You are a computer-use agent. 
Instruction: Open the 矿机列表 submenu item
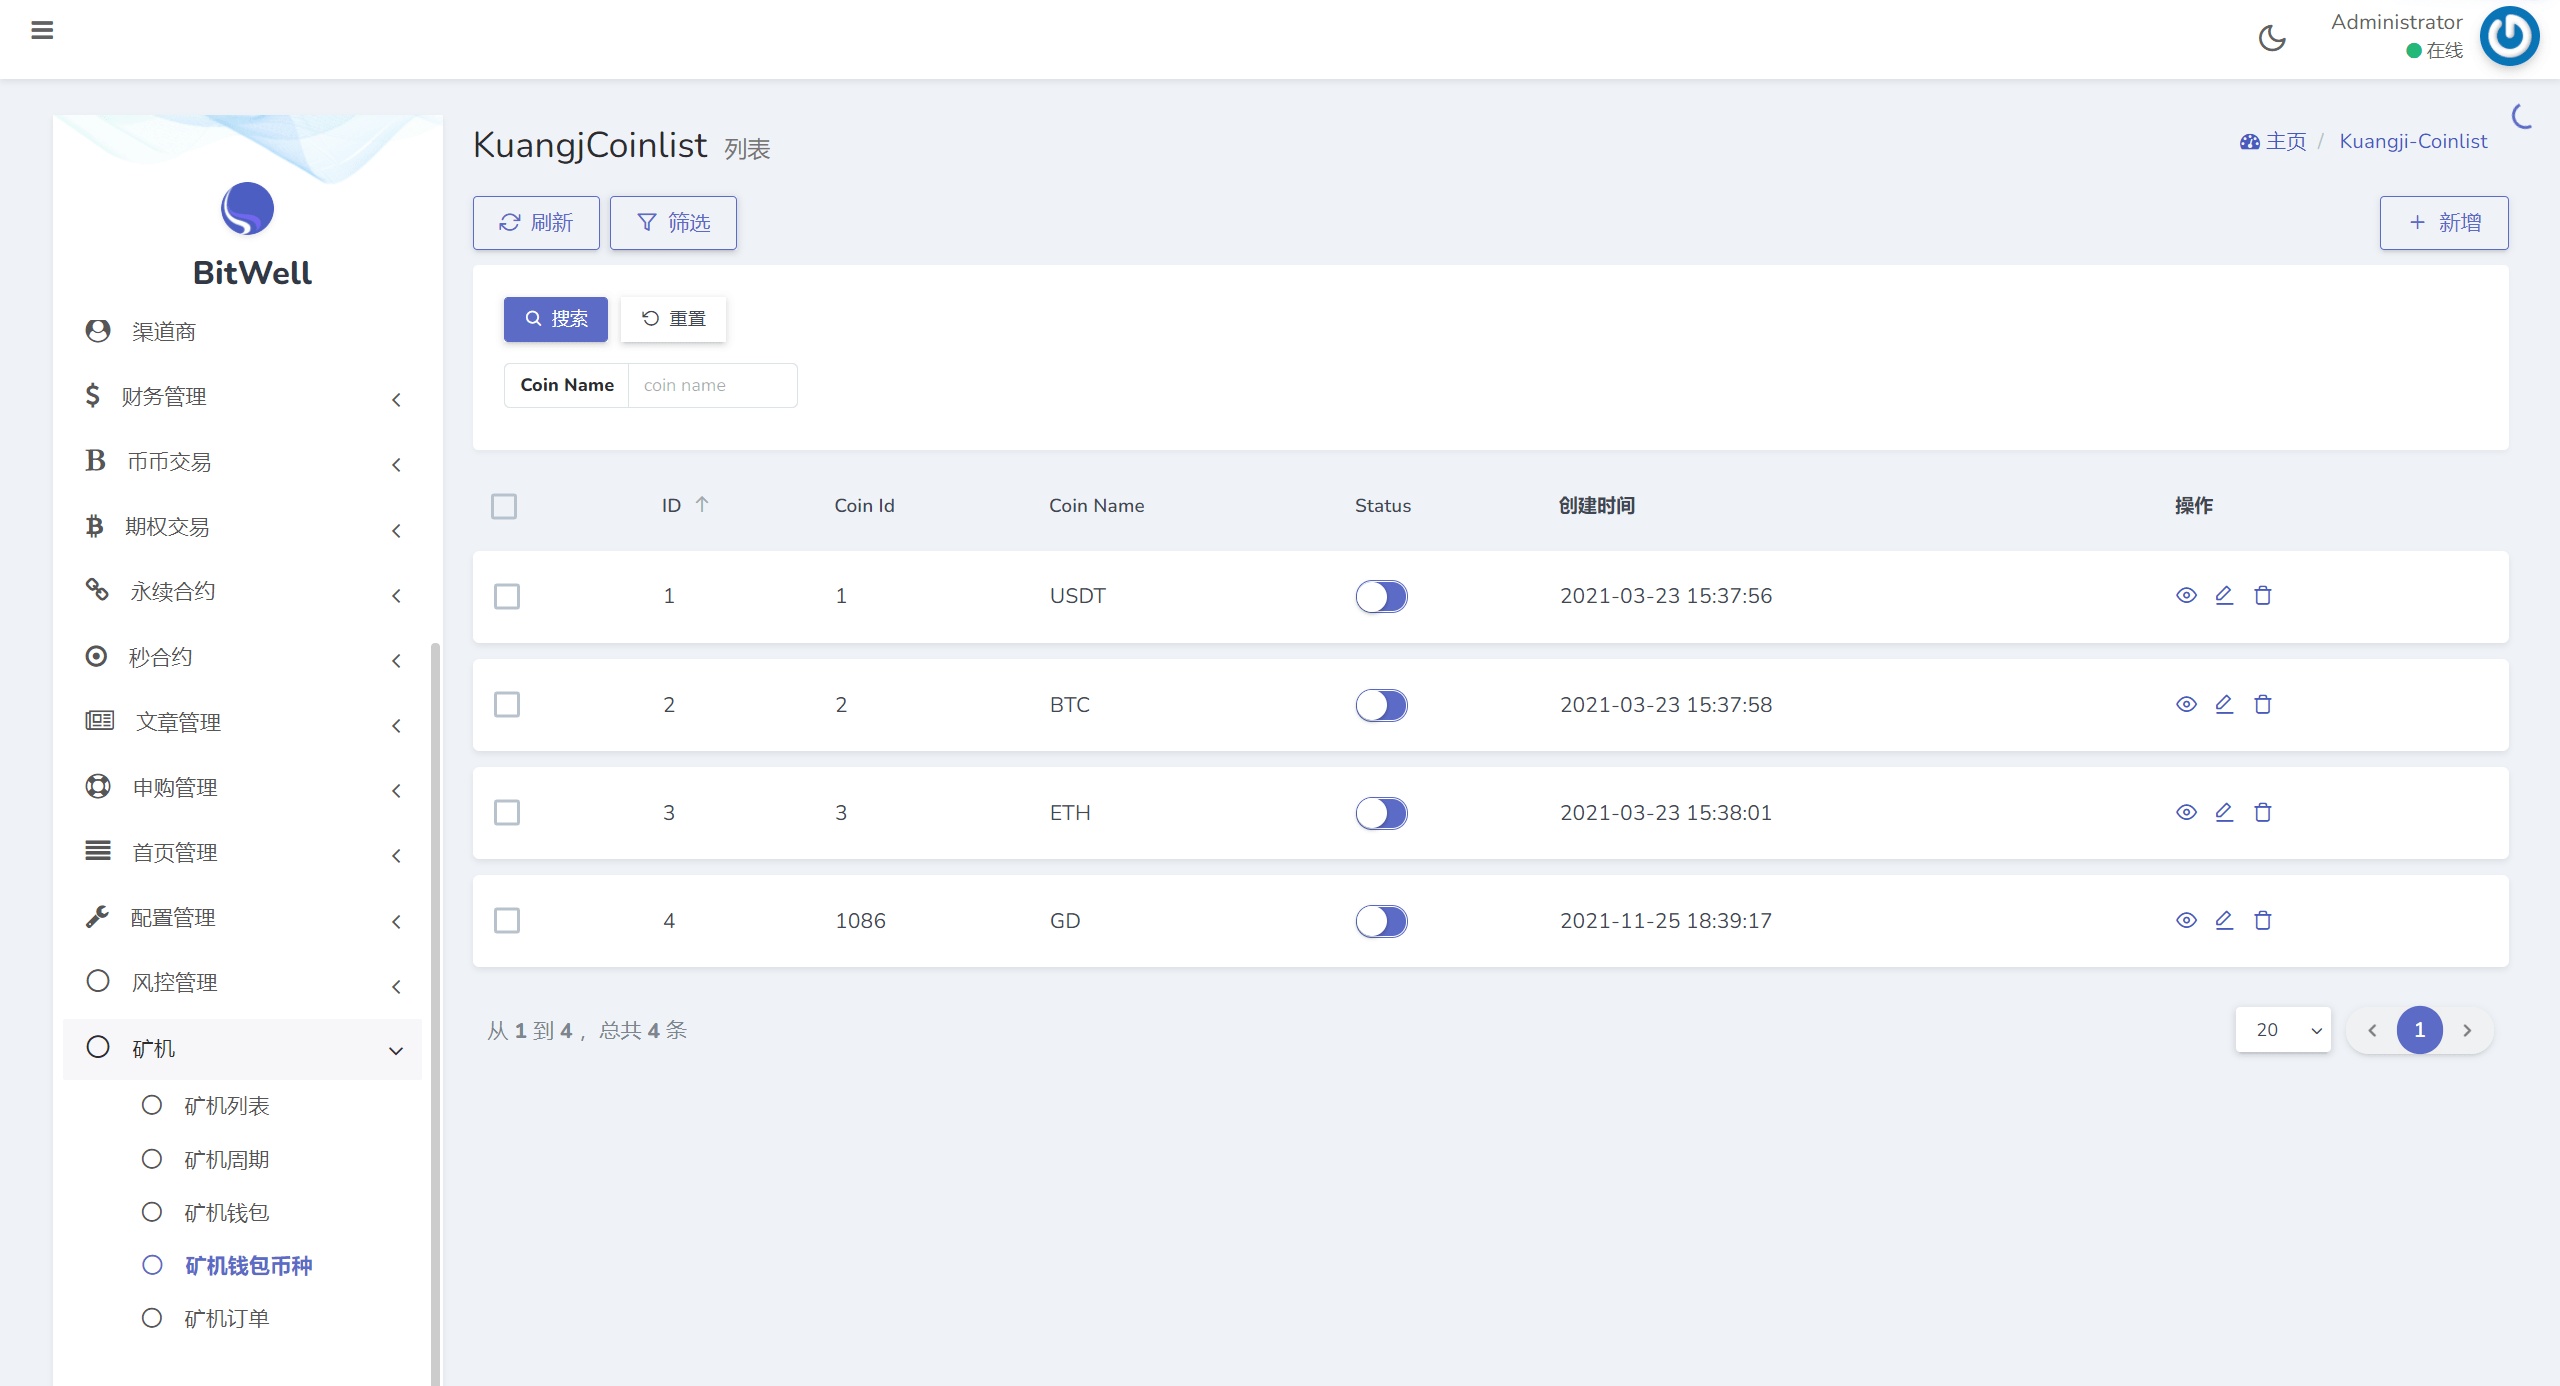(226, 1106)
